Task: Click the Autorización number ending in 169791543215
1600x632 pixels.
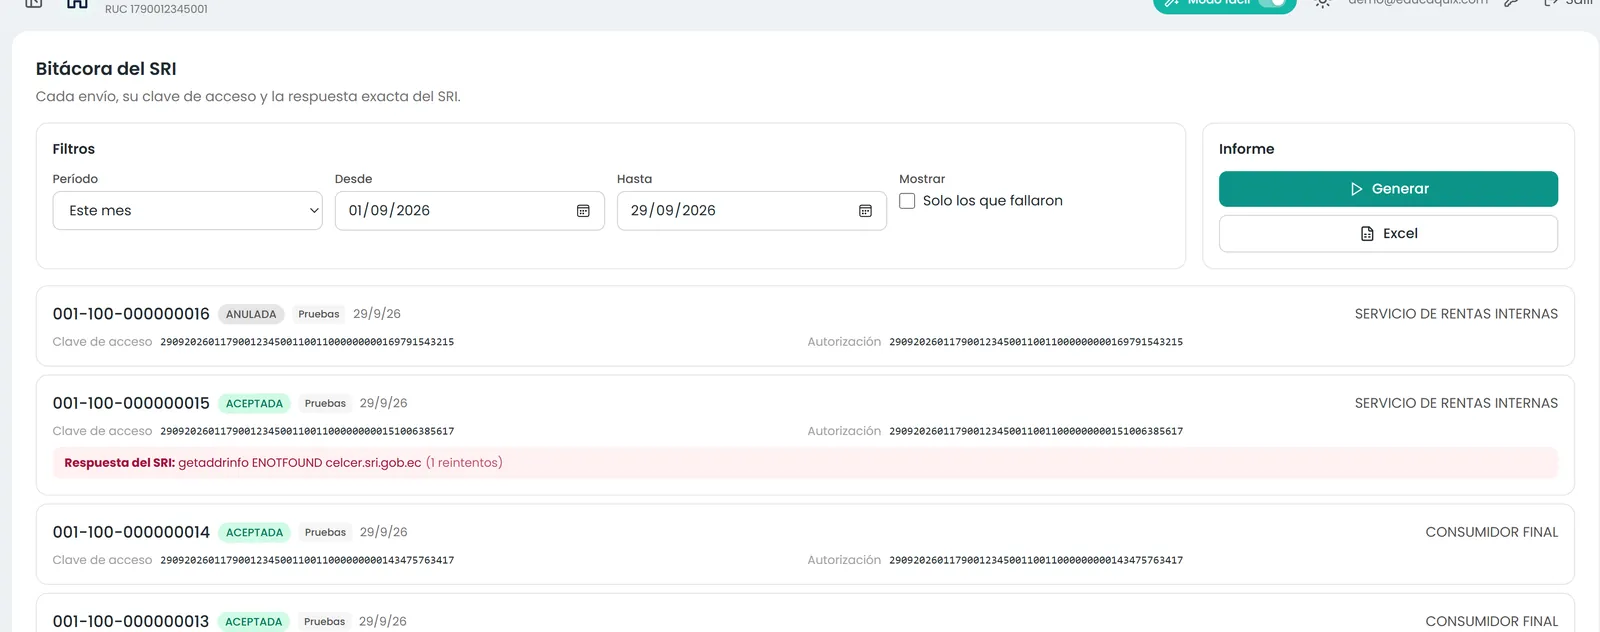Action: 1036,342
